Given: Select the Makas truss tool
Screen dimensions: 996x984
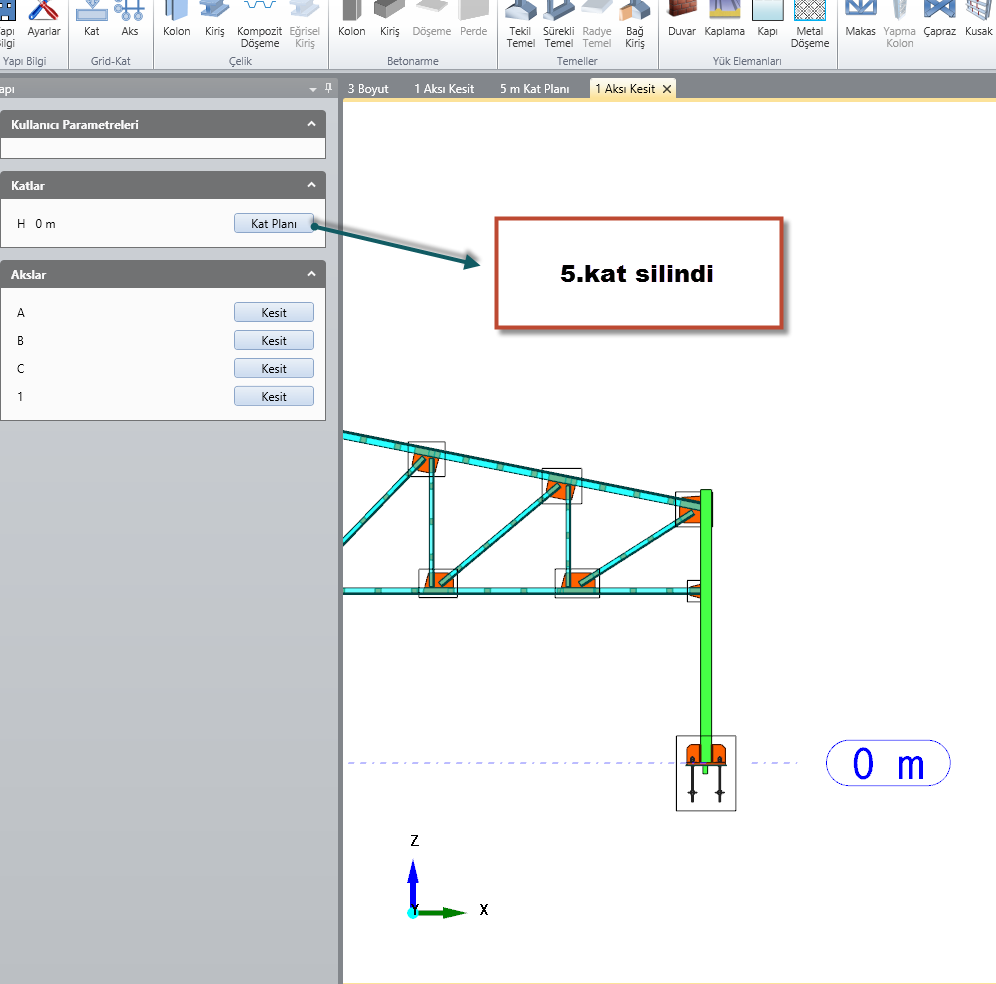Looking at the screenshot, I should (x=860, y=20).
